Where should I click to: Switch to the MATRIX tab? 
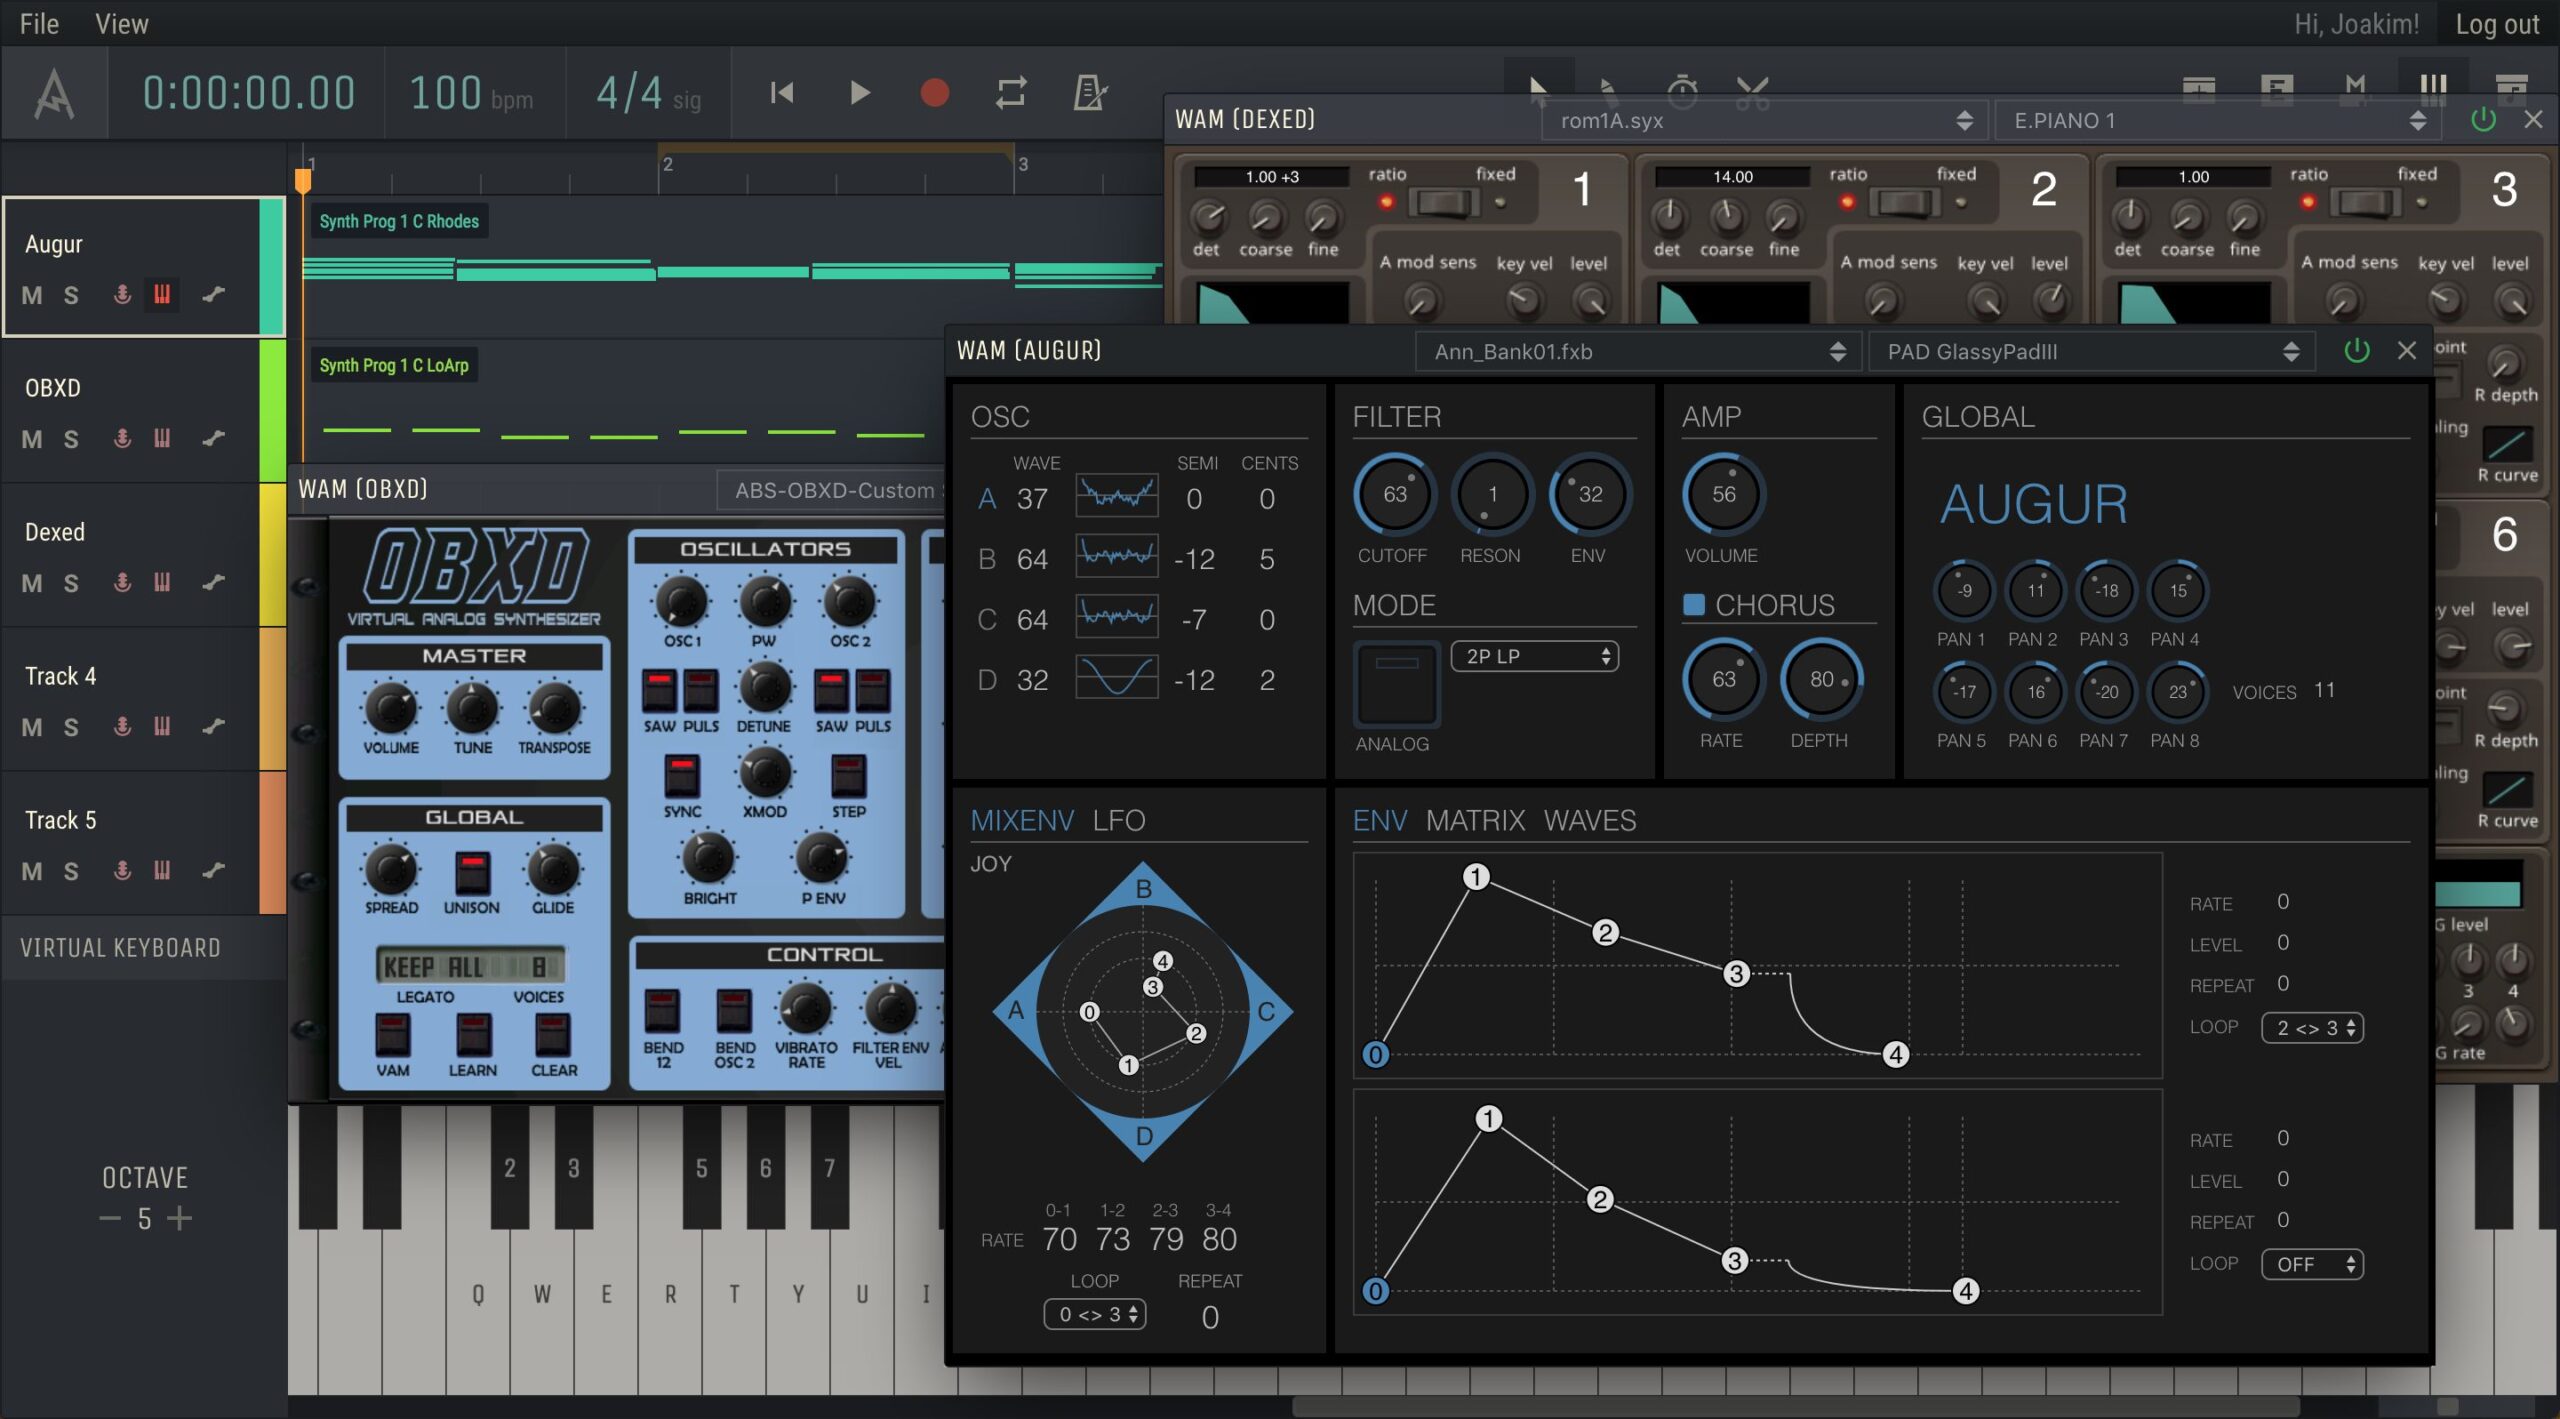(1474, 821)
